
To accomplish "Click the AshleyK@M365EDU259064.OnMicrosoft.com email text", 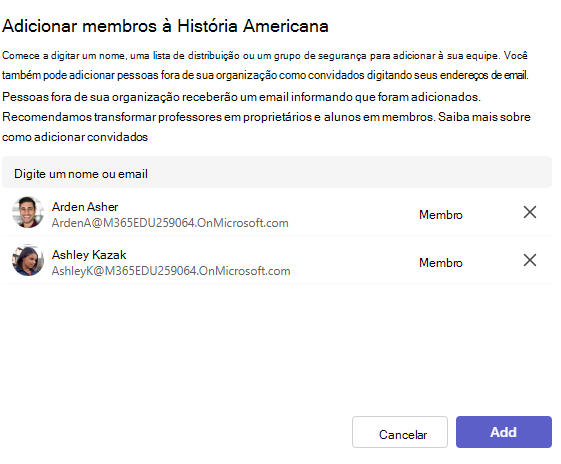I will pos(171,271).
